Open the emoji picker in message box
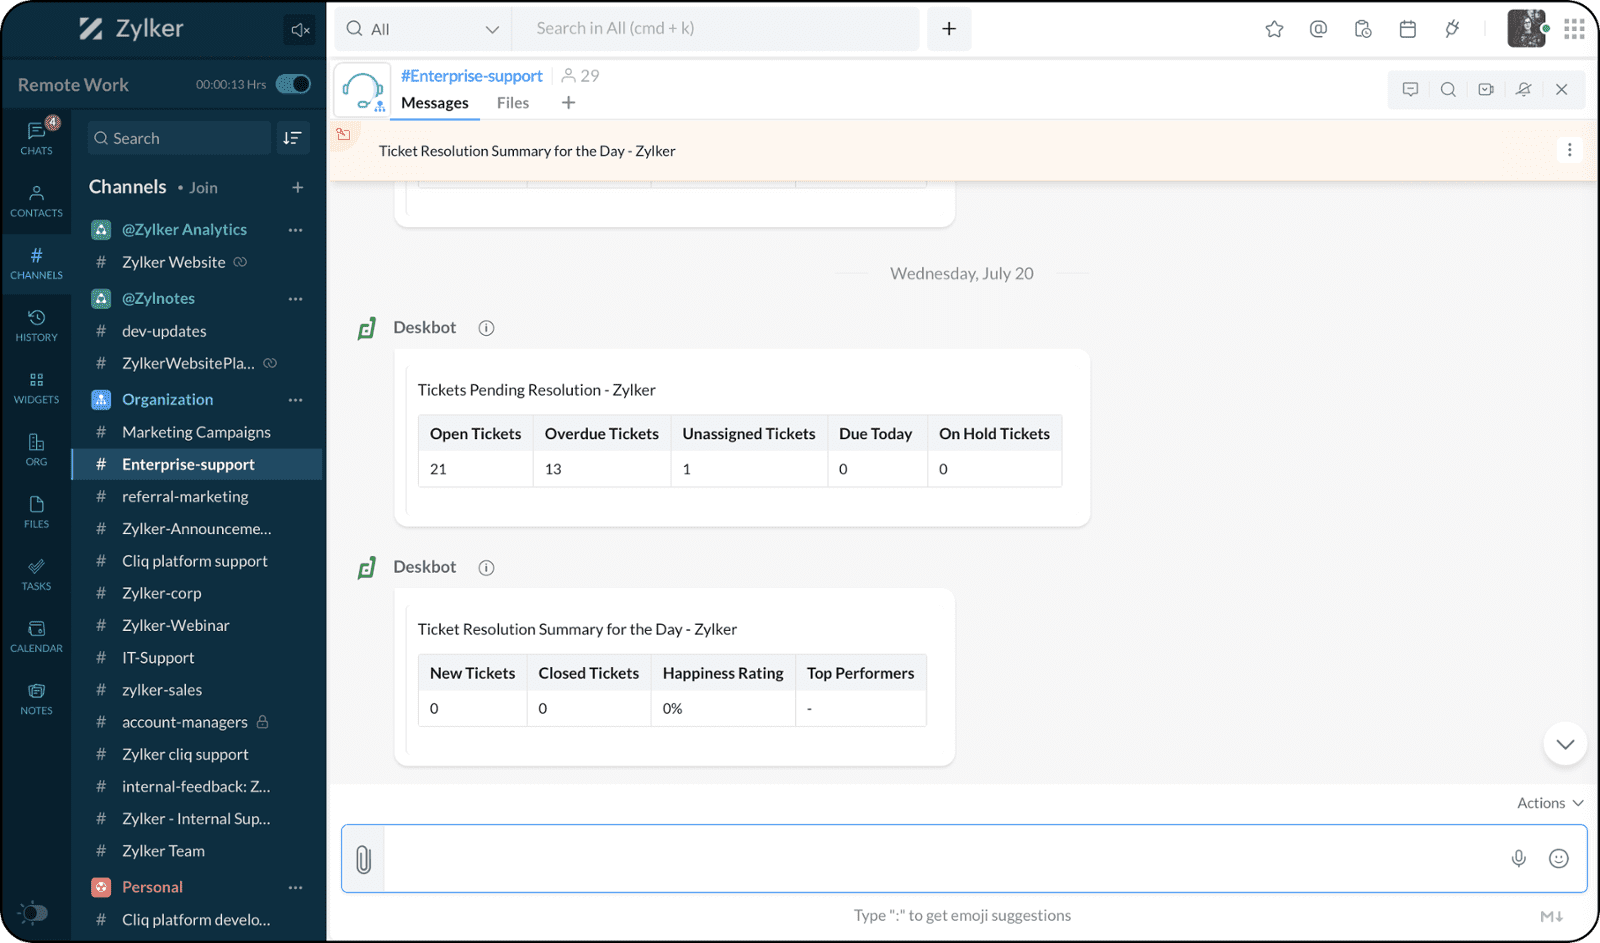This screenshot has height=943, width=1600. point(1558,858)
